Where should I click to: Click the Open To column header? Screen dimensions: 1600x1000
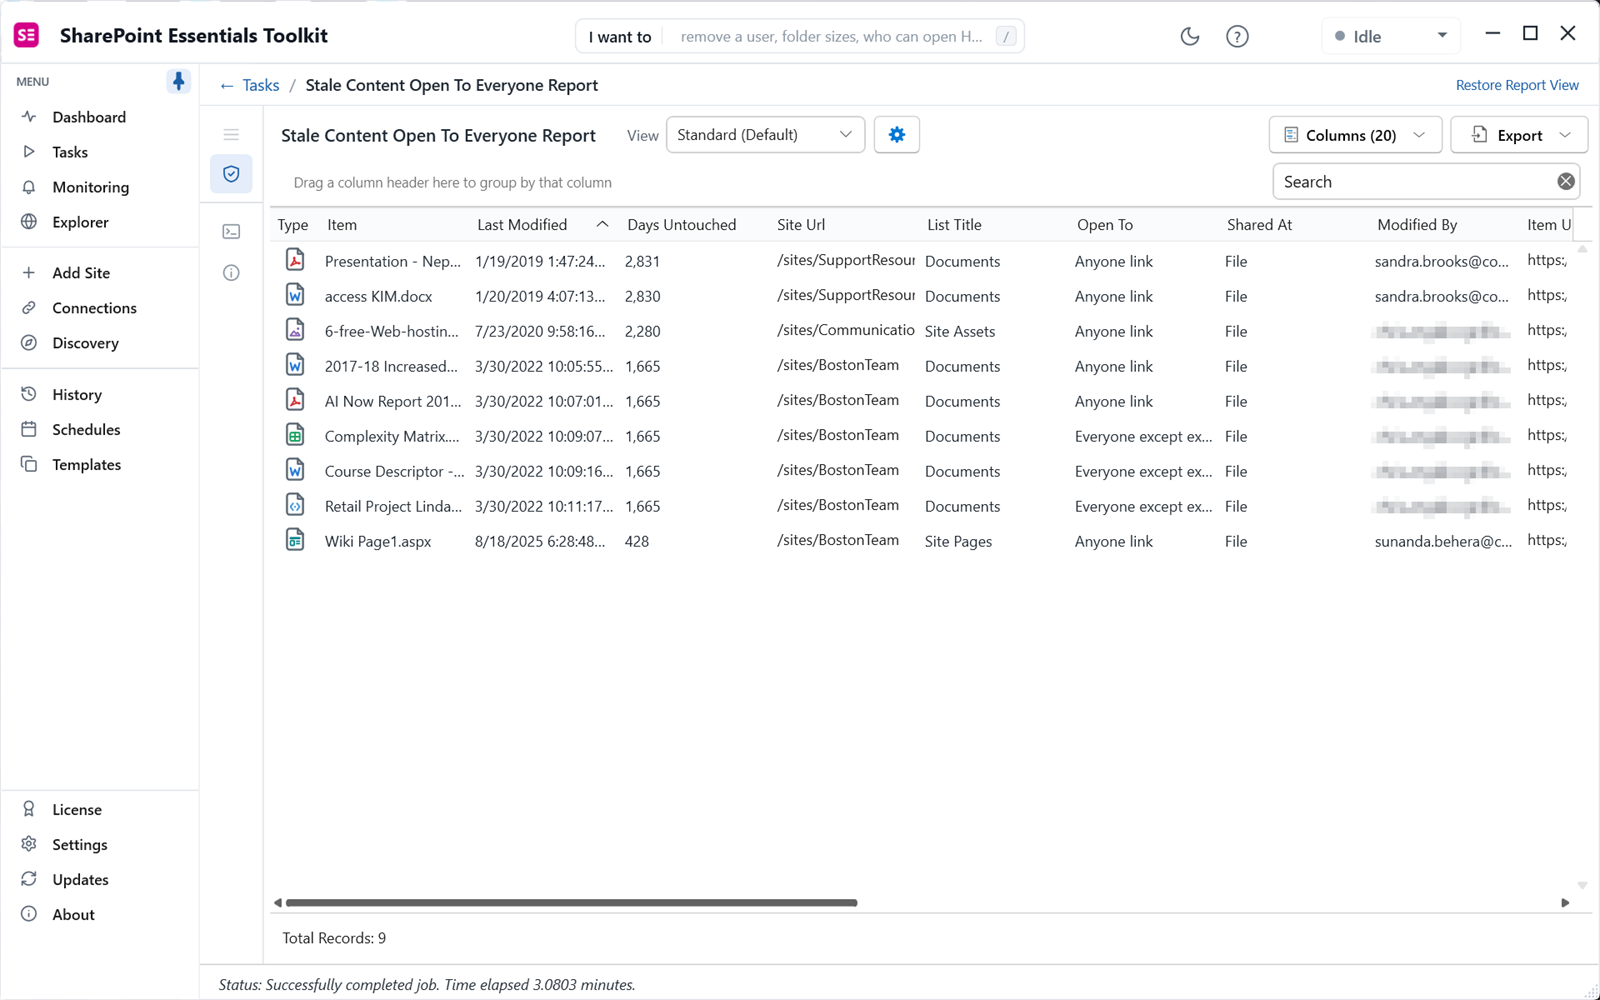coord(1105,225)
